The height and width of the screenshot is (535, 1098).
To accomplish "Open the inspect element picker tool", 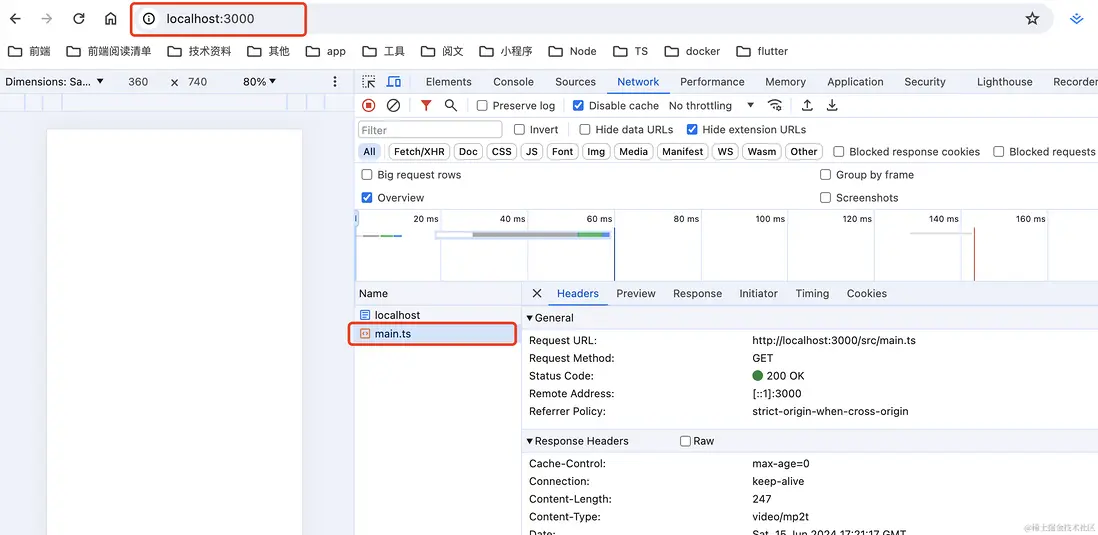I will [369, 82].
